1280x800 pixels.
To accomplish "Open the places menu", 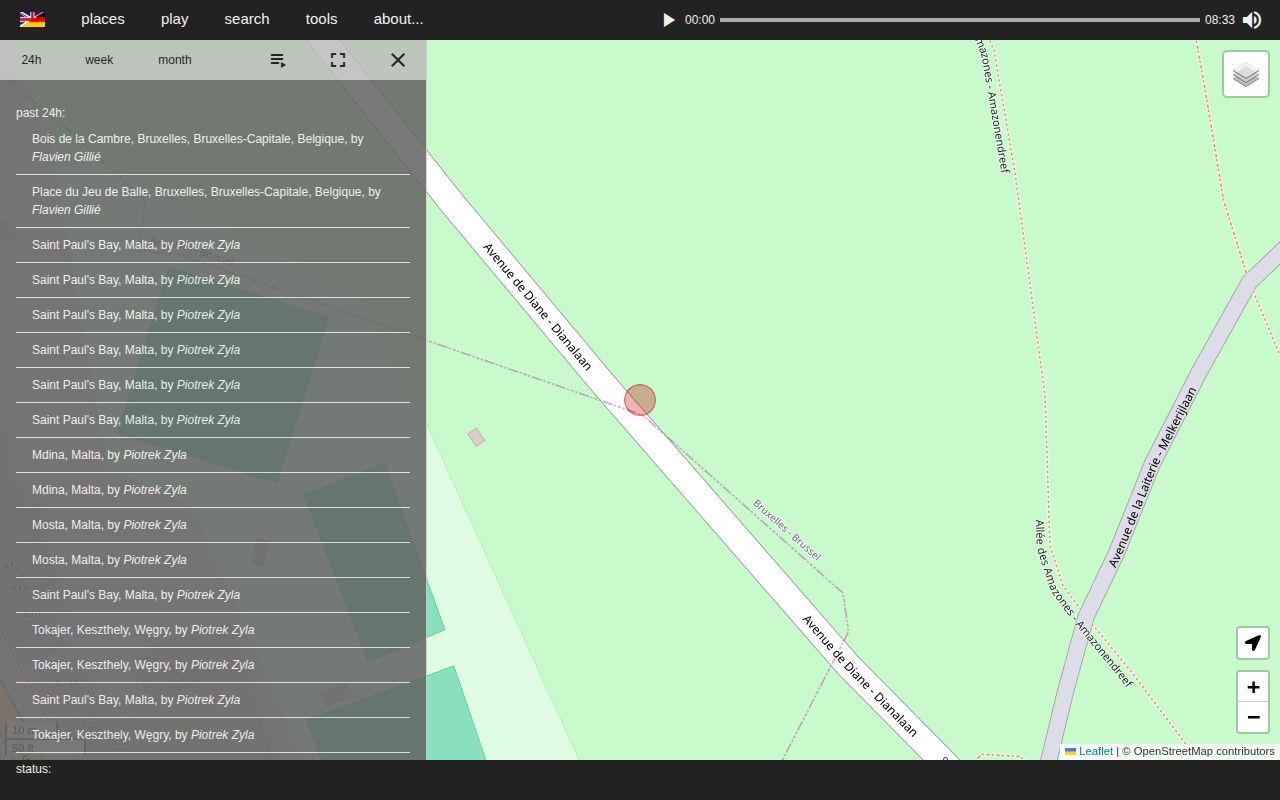I will (x=102, y=19).
